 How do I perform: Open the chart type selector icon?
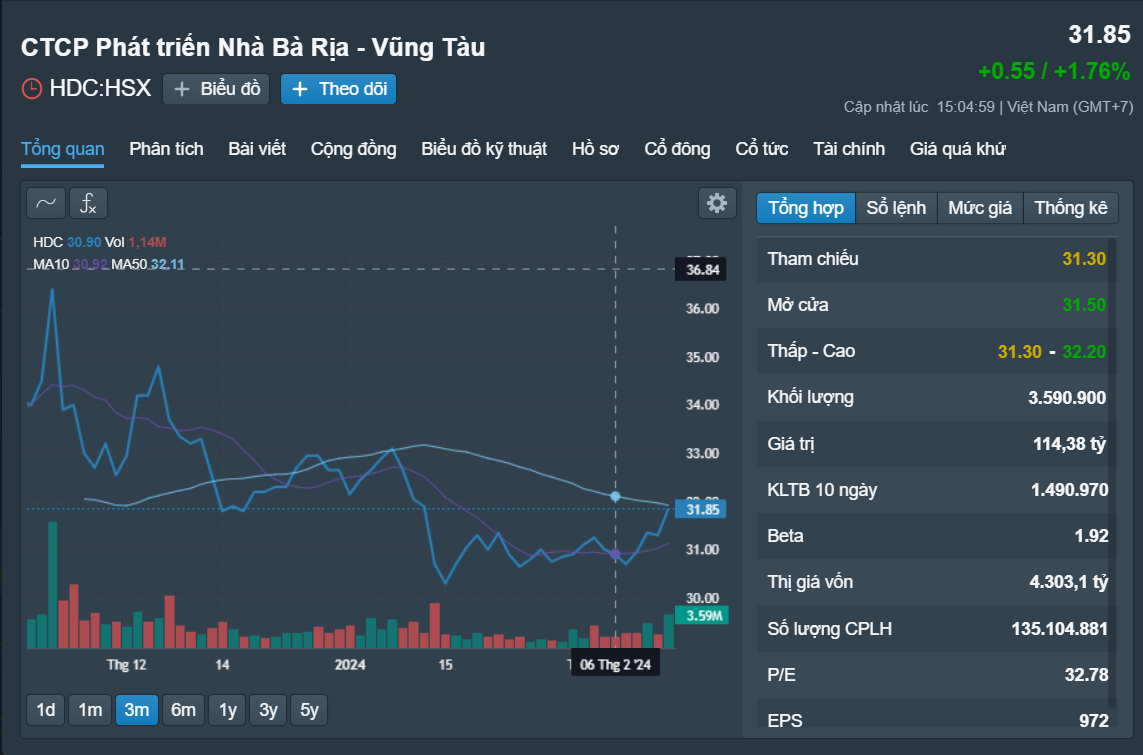pyautogui.click(x=45, y=202)
